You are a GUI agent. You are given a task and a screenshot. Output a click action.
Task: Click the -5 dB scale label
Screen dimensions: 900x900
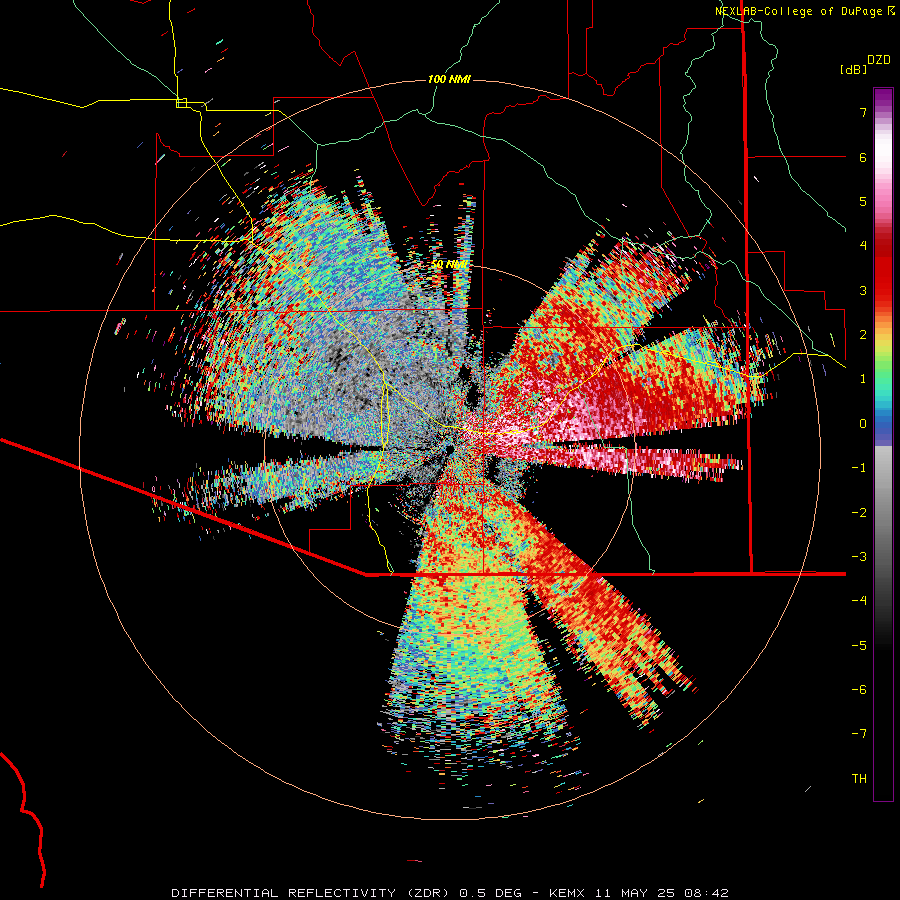859,646
